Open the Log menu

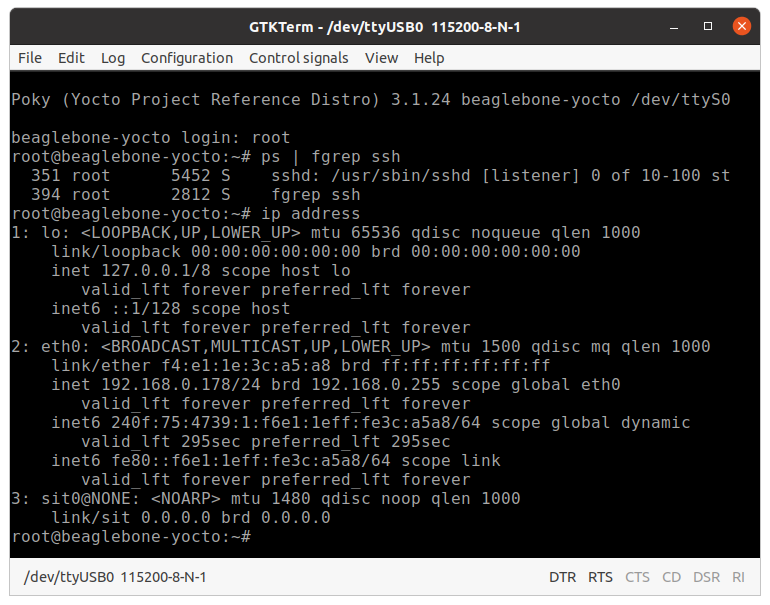tap(113, 58)
